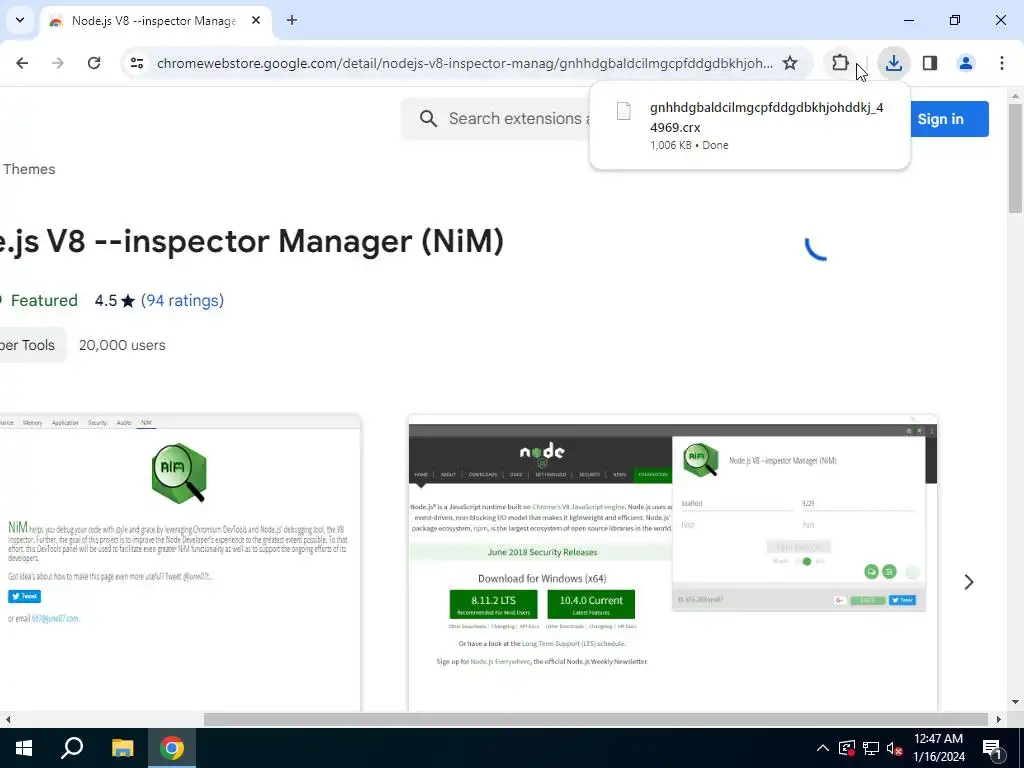This screenshot has height=768, width=1024.
Task: Open the Downloads toolbar button
Action: tap(893, 63)
